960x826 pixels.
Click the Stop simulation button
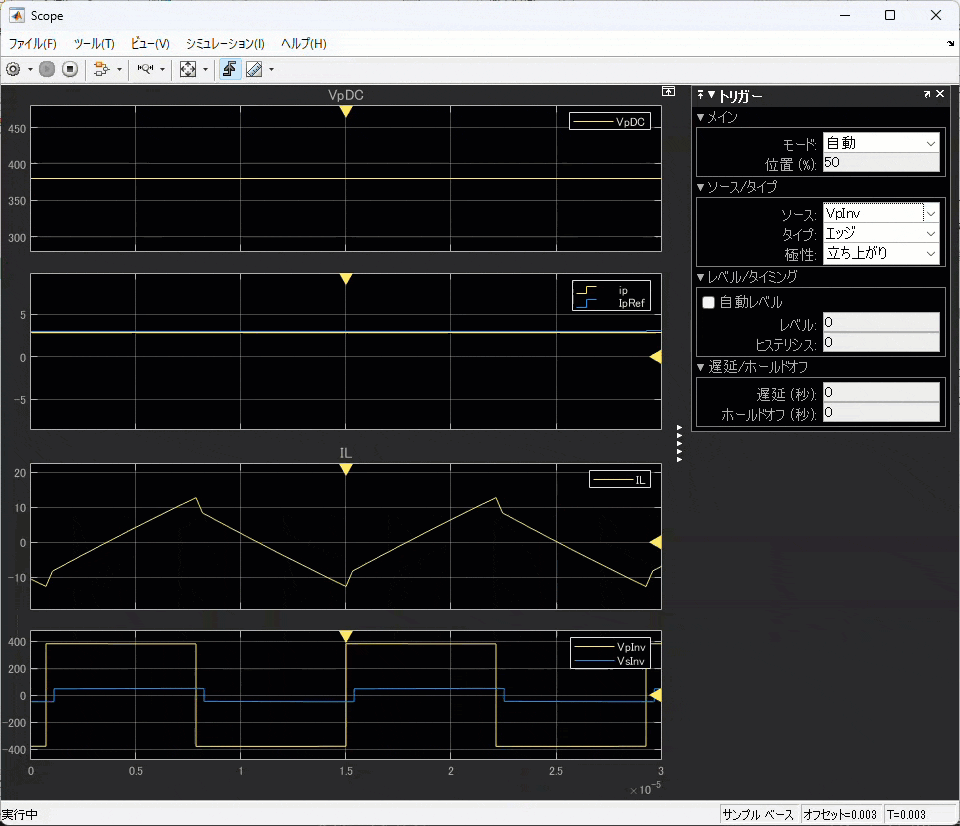(70, 69)
